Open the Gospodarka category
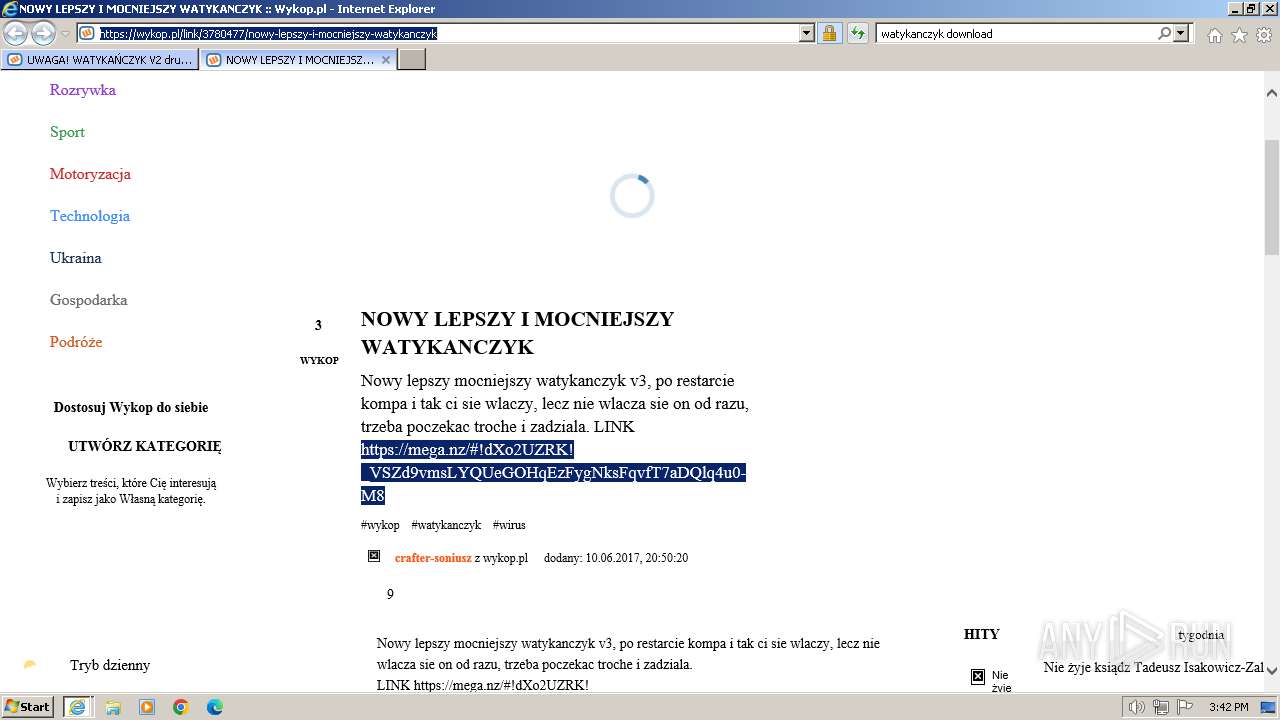This screenshot has height=720, width=1280. [x=89, y=300]
